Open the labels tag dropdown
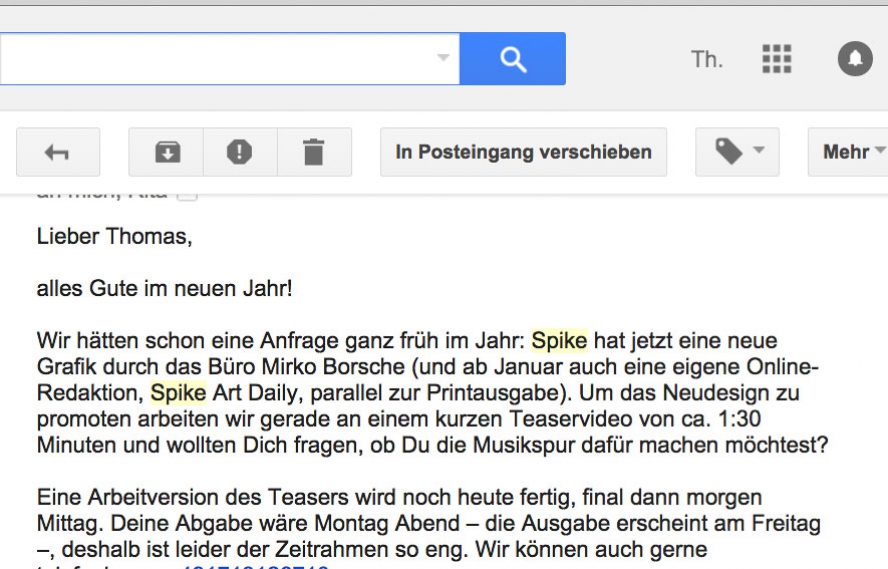 [737, 152]
